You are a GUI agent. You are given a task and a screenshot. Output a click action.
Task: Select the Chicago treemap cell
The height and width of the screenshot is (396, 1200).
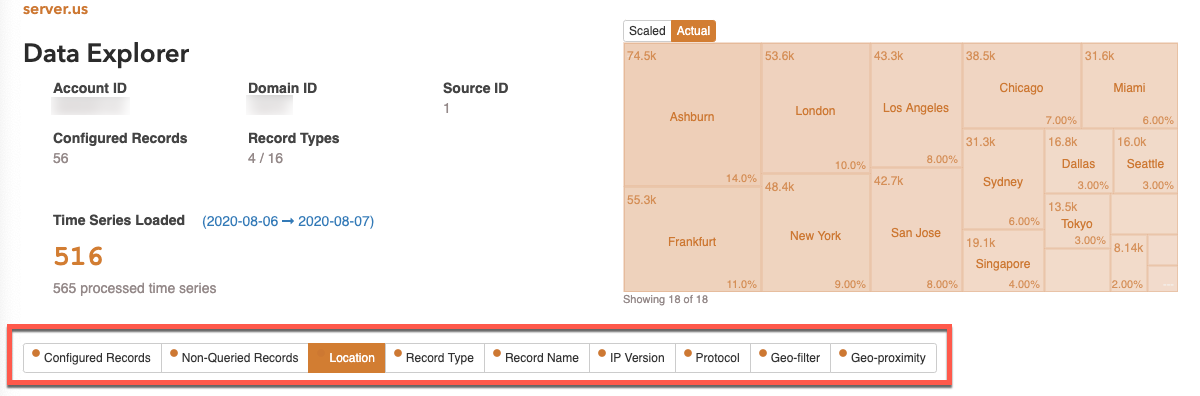[1021, 86]
